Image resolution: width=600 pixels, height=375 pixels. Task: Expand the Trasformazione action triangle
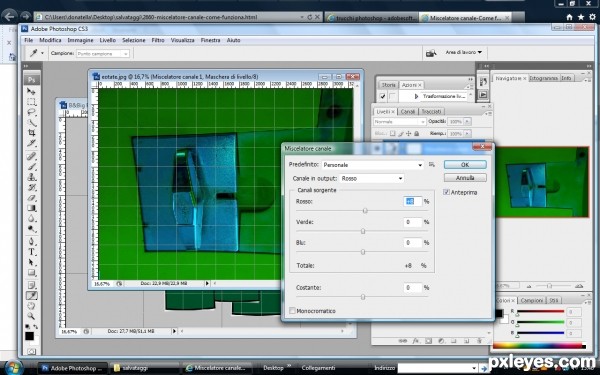pyautogui.click(x=416, y=96)
